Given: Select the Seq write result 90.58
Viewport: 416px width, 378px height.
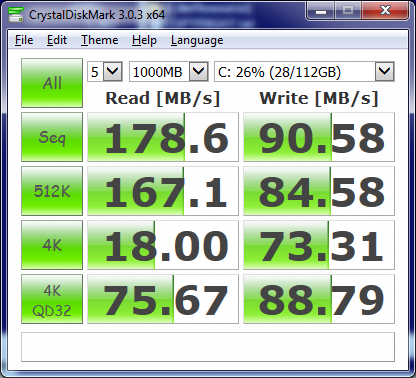Looking at the screenshot, I should coord(319,137).
